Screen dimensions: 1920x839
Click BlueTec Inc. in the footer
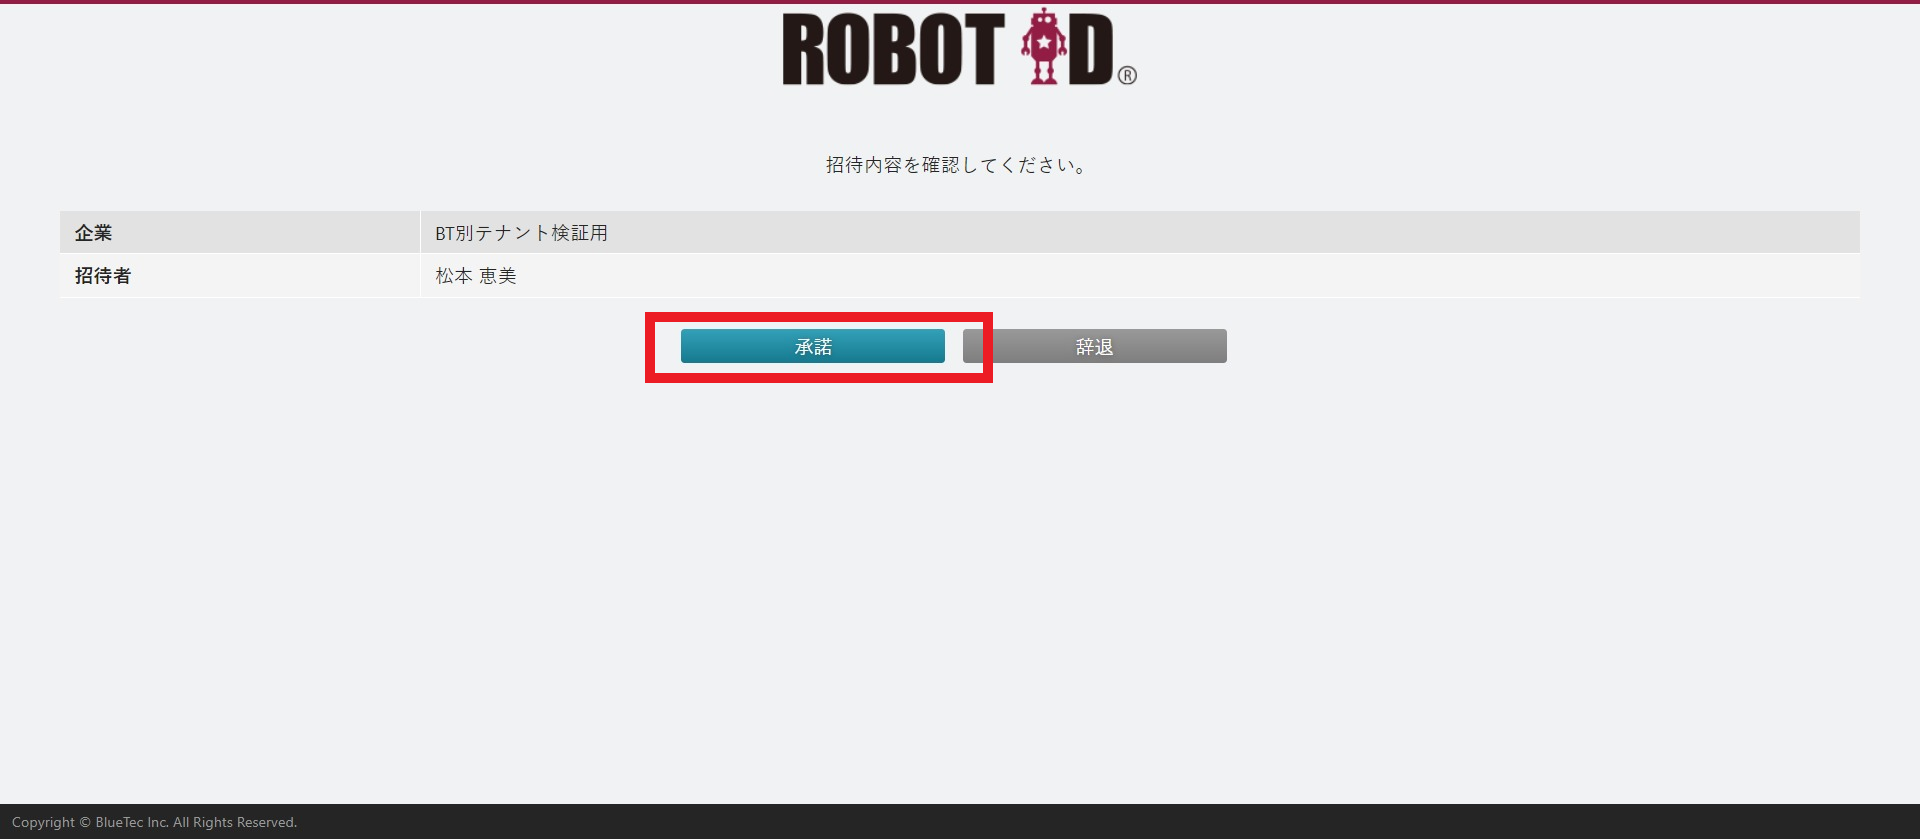pos(132,822)
